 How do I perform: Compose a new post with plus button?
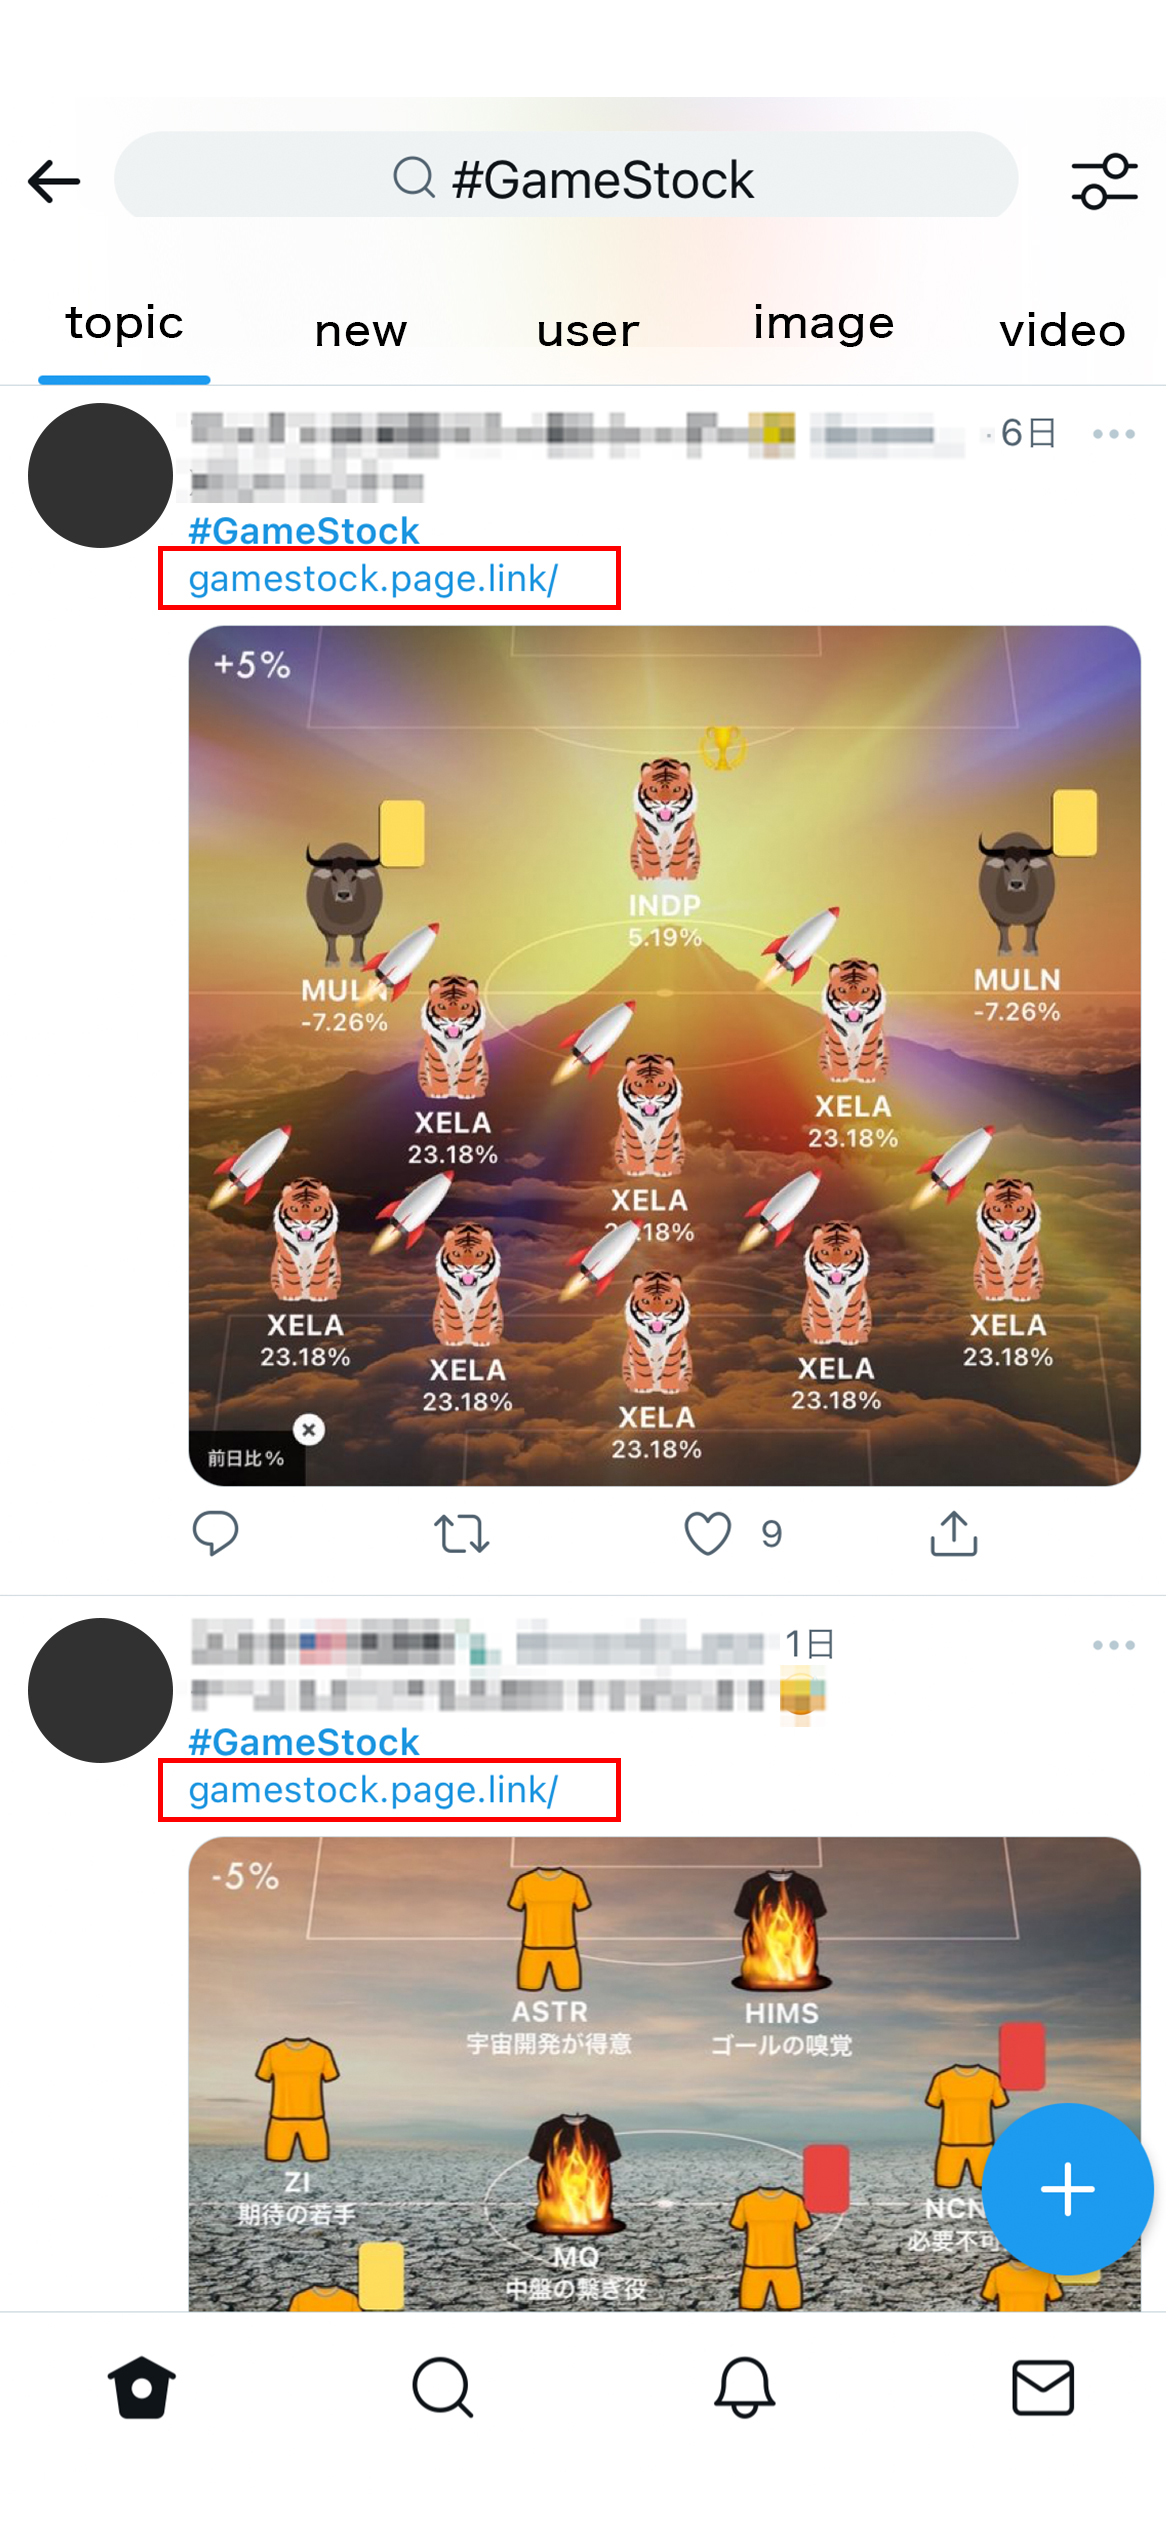point(1067,2189)
